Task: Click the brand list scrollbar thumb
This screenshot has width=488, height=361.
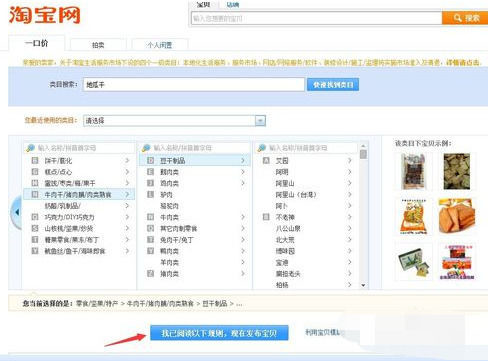Action: click(363, 154)
